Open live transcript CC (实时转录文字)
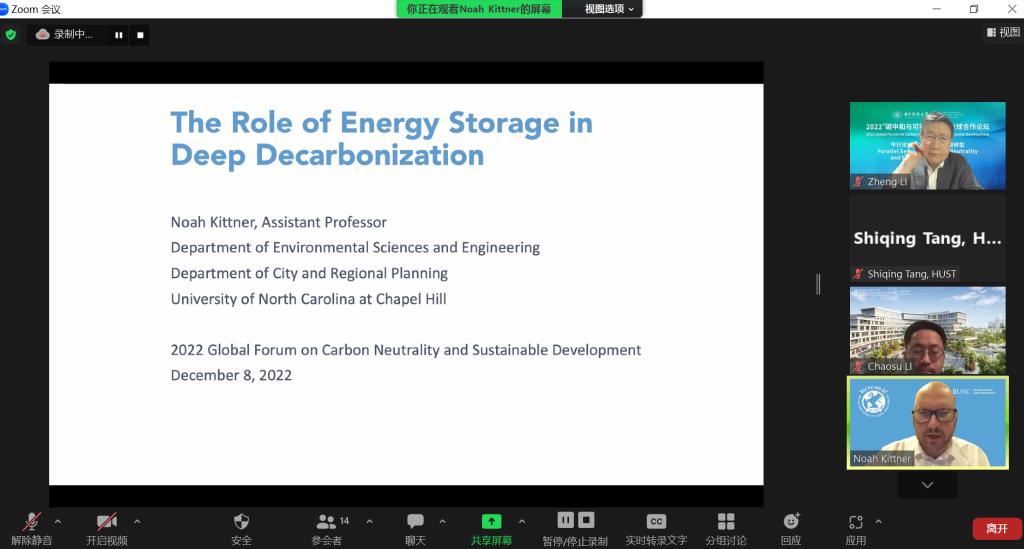The image size is (1024, 549). [x=656, y=523]
